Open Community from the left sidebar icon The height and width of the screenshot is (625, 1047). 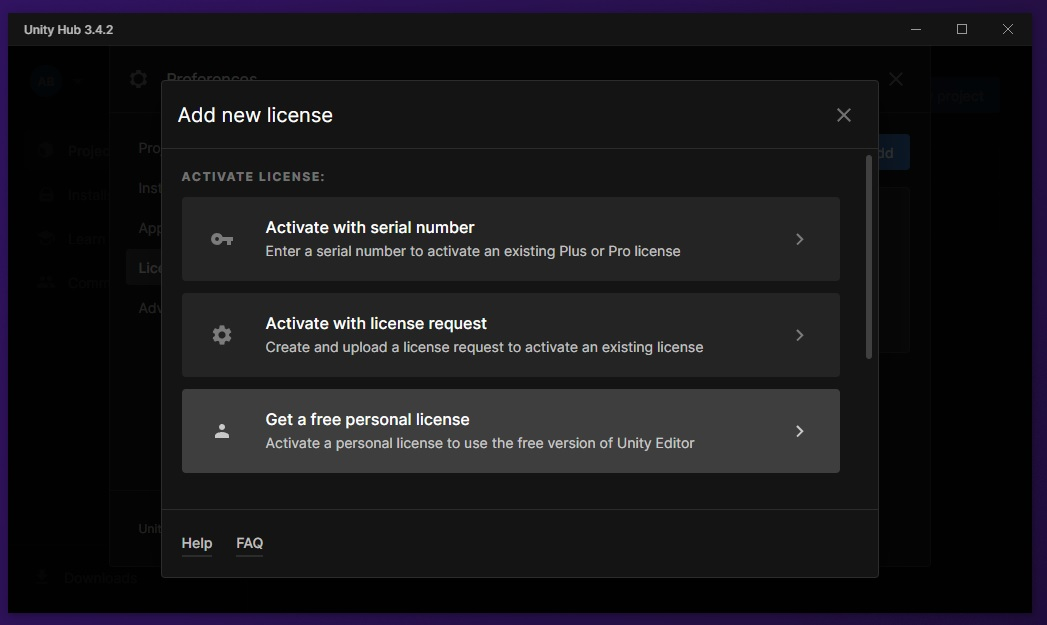click(45, 282)
